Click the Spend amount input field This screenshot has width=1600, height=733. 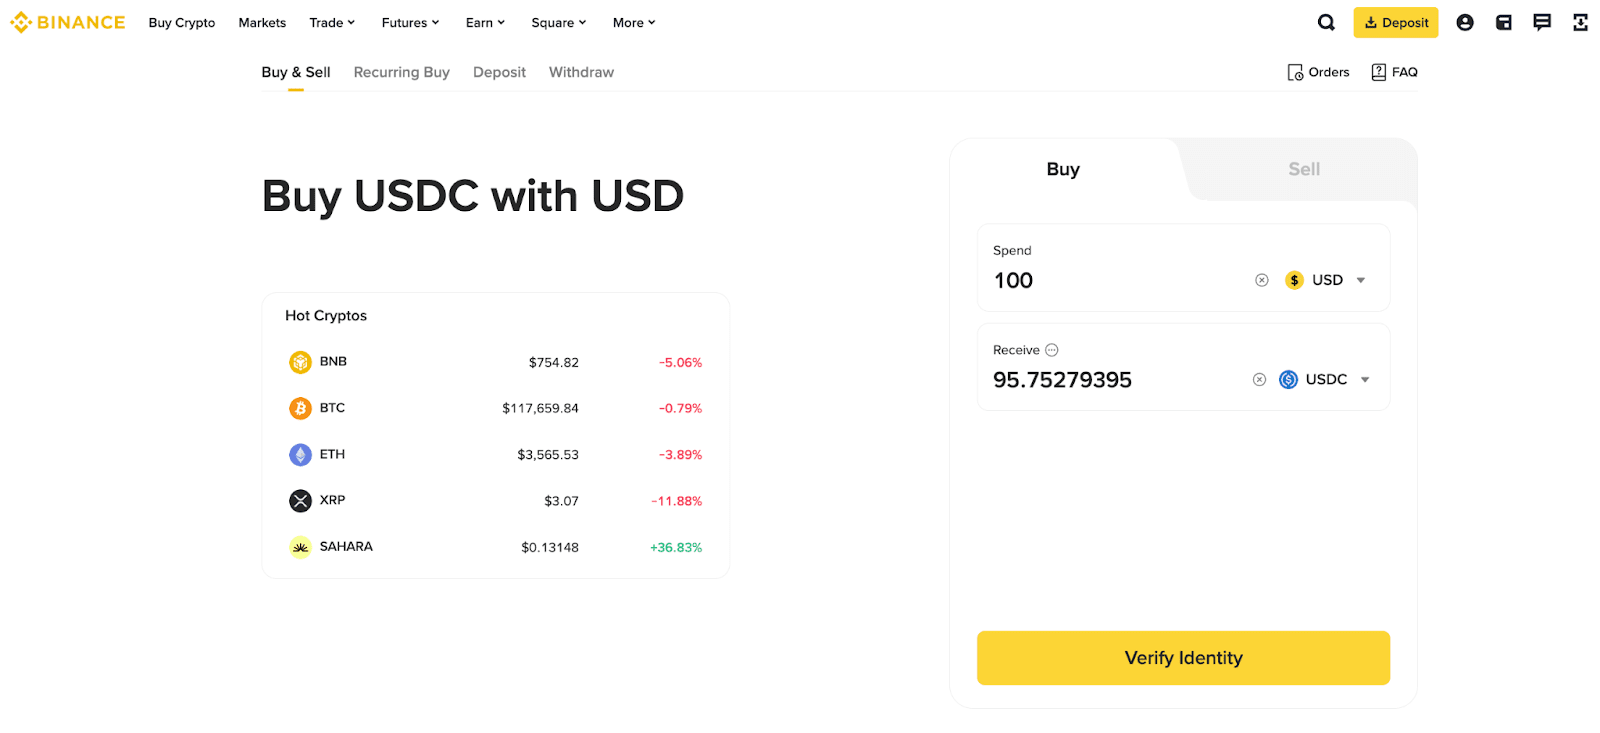1110,281
